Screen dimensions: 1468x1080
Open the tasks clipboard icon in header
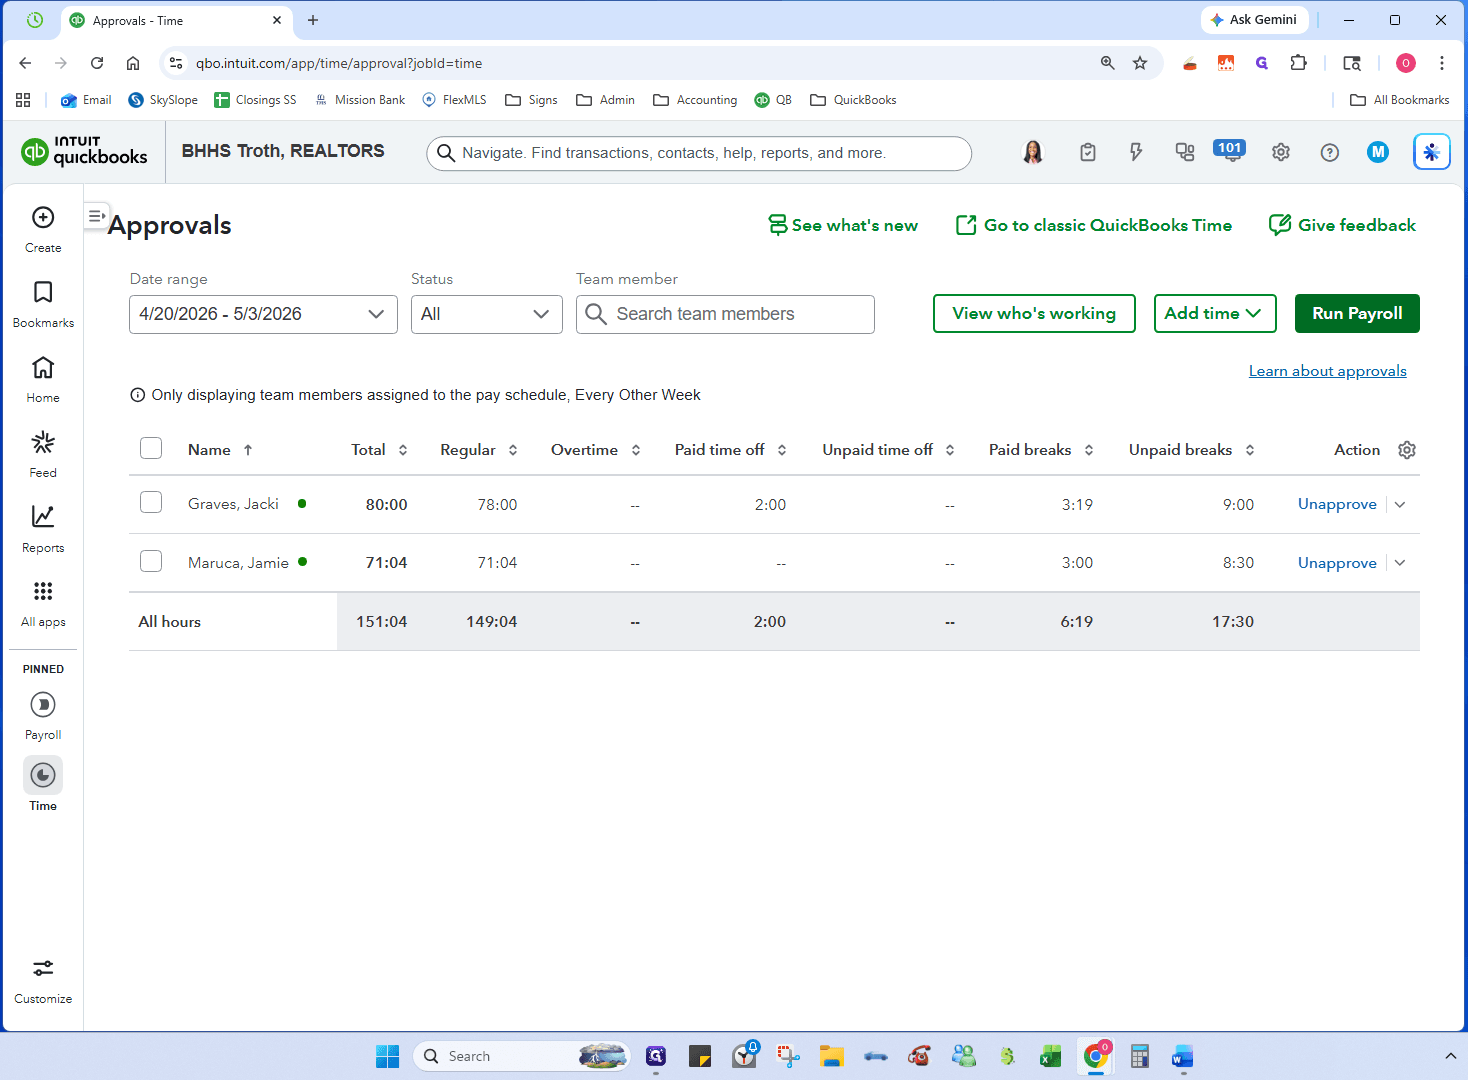(1088, 152)
